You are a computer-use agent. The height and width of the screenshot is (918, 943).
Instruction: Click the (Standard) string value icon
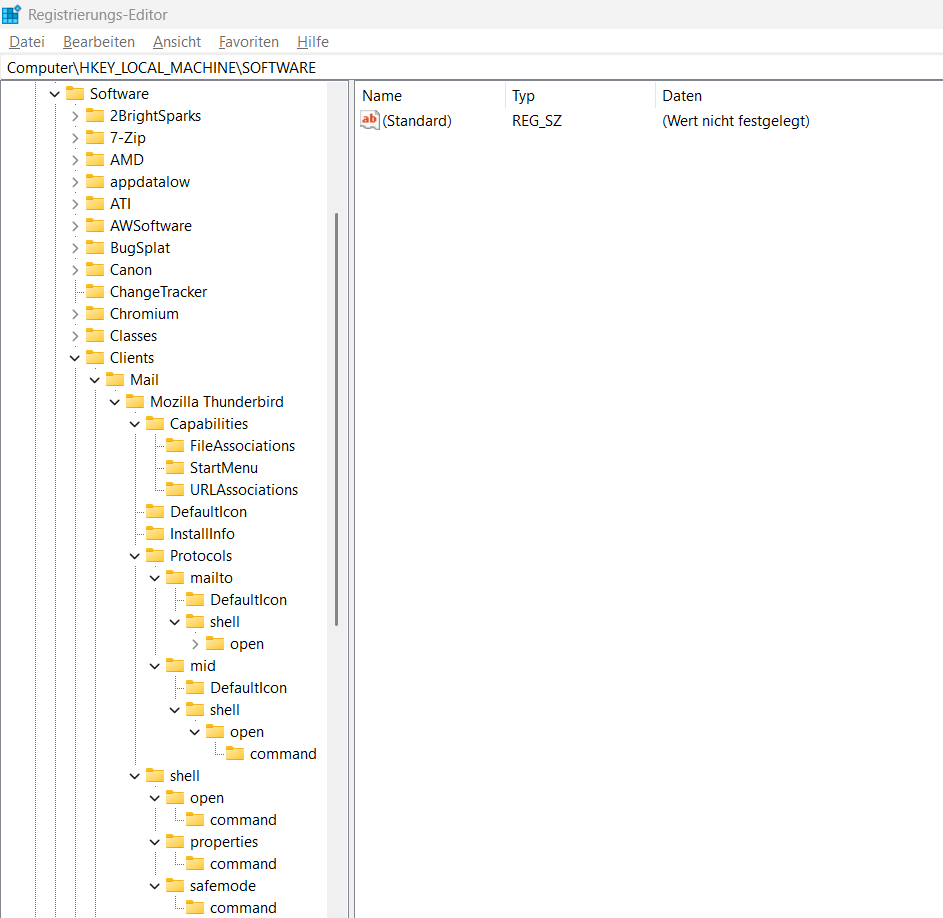coord(370,120)
